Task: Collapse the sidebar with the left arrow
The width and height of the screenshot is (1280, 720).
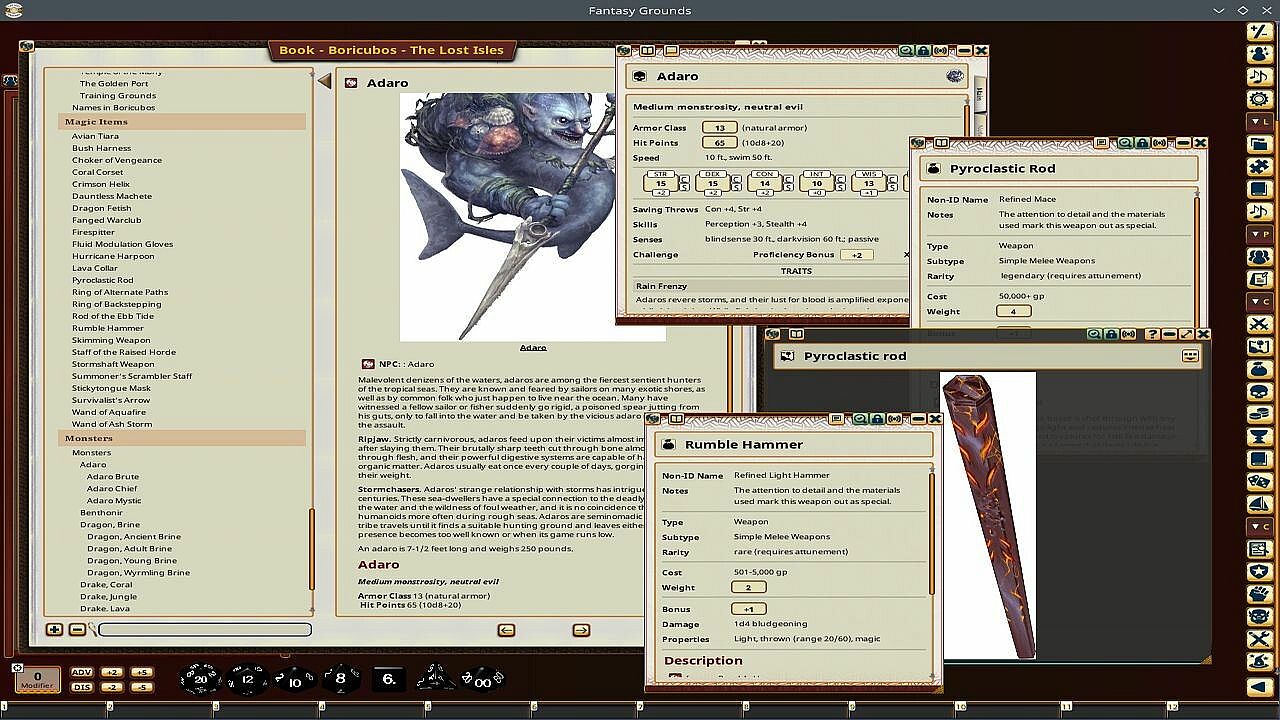Action: point(1259,686)
